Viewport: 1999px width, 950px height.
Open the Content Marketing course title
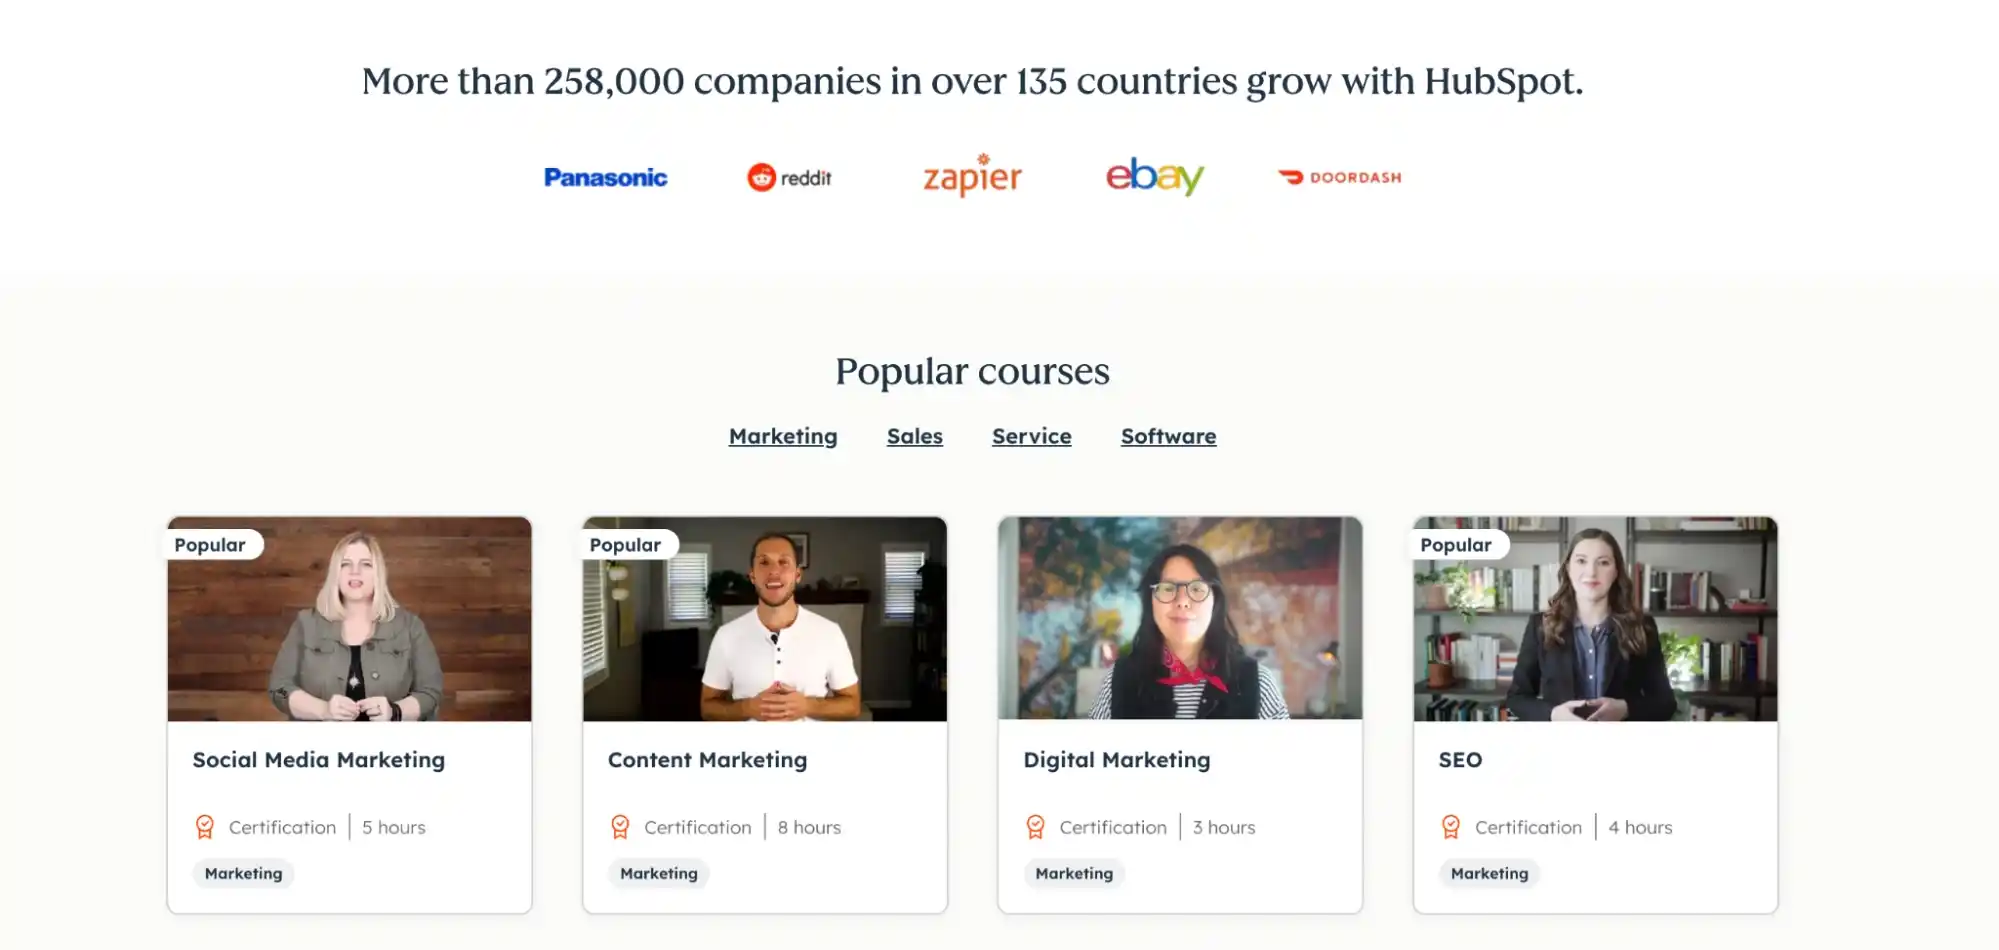707,760
